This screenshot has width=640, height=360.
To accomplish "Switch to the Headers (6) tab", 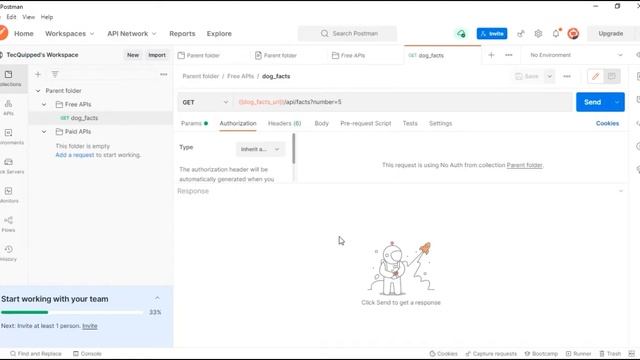I will 284,123.
